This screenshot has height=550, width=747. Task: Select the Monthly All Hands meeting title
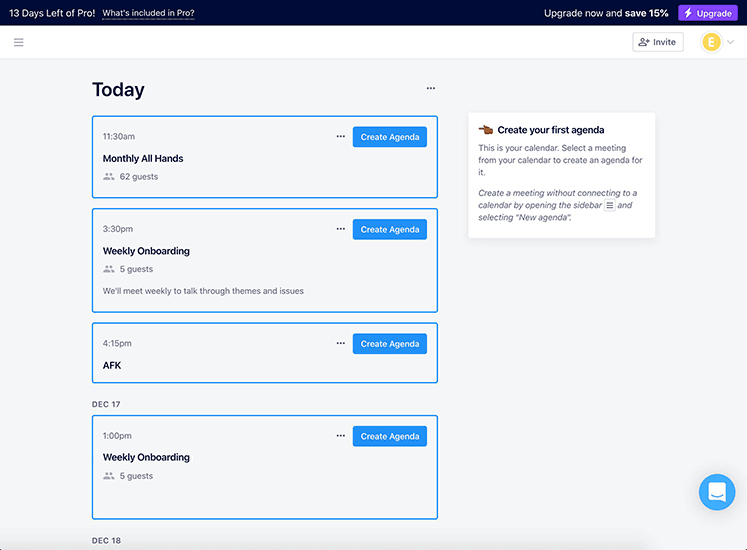point(143,158)
